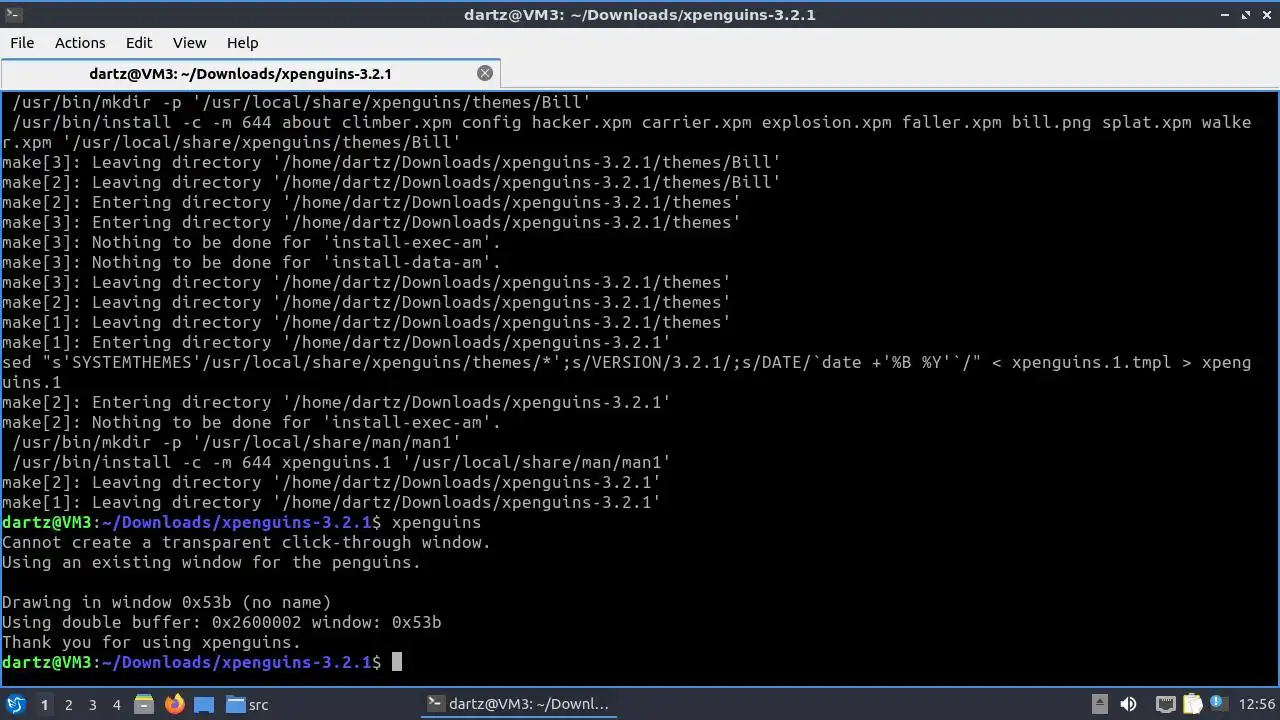Switch to workspace 4

tap(116, 704)
